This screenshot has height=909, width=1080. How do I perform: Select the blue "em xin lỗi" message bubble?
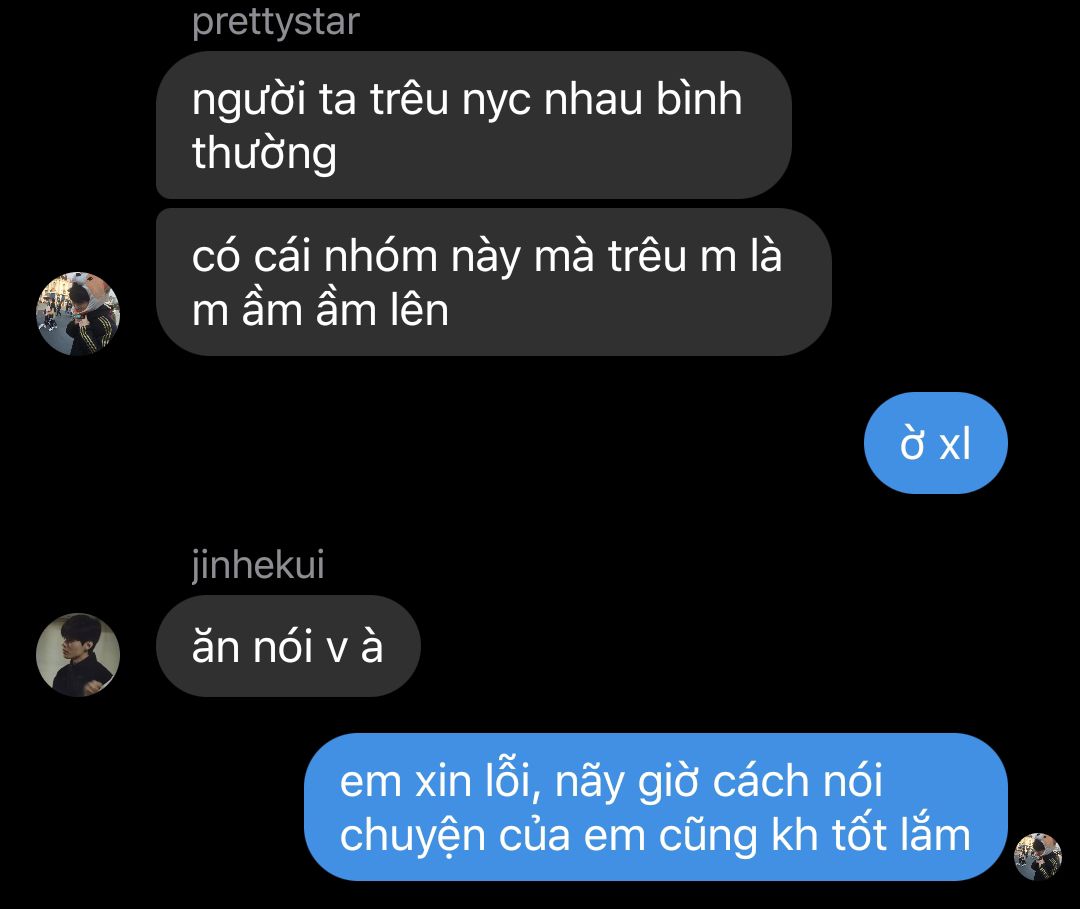click(656, 807)
